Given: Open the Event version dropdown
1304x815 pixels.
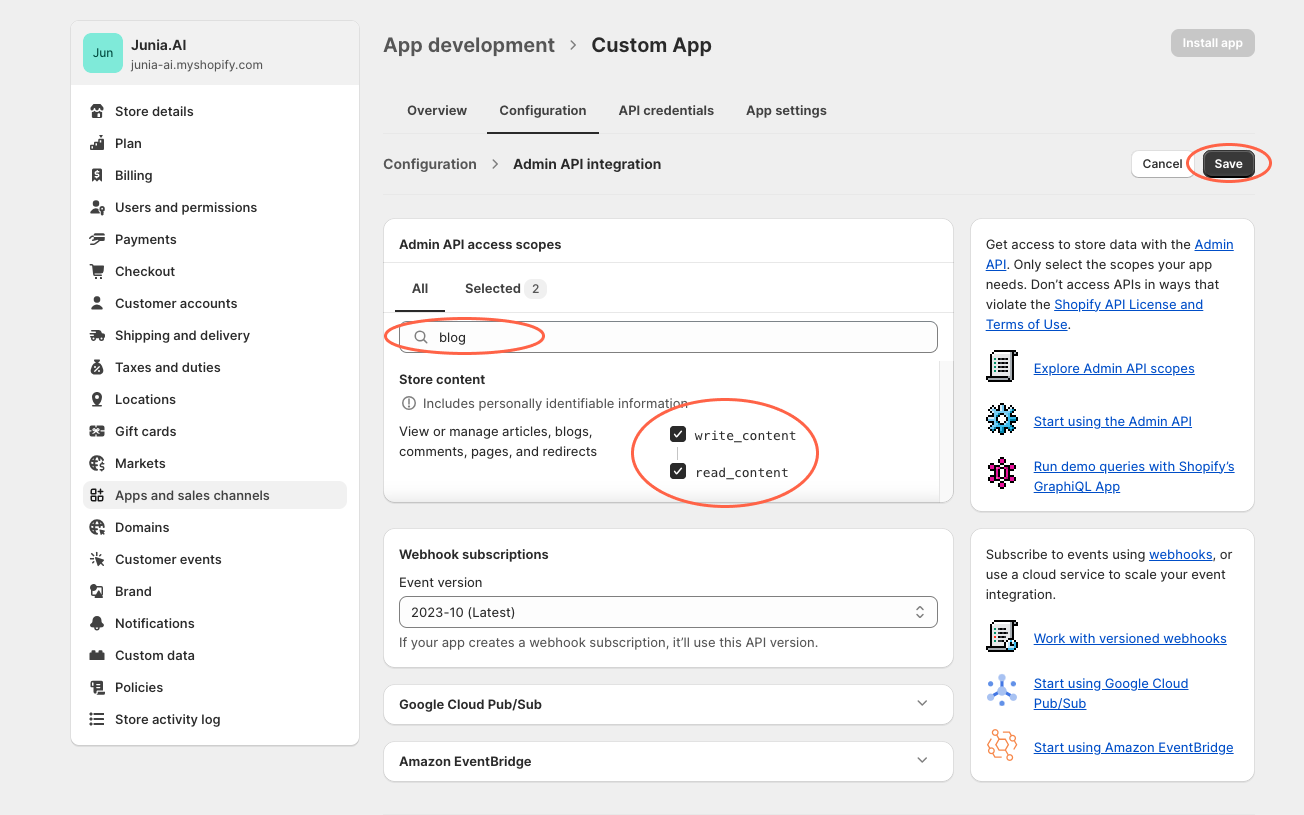Looking at the screenshot, I should pyautogui.click(x=668, y=611).
